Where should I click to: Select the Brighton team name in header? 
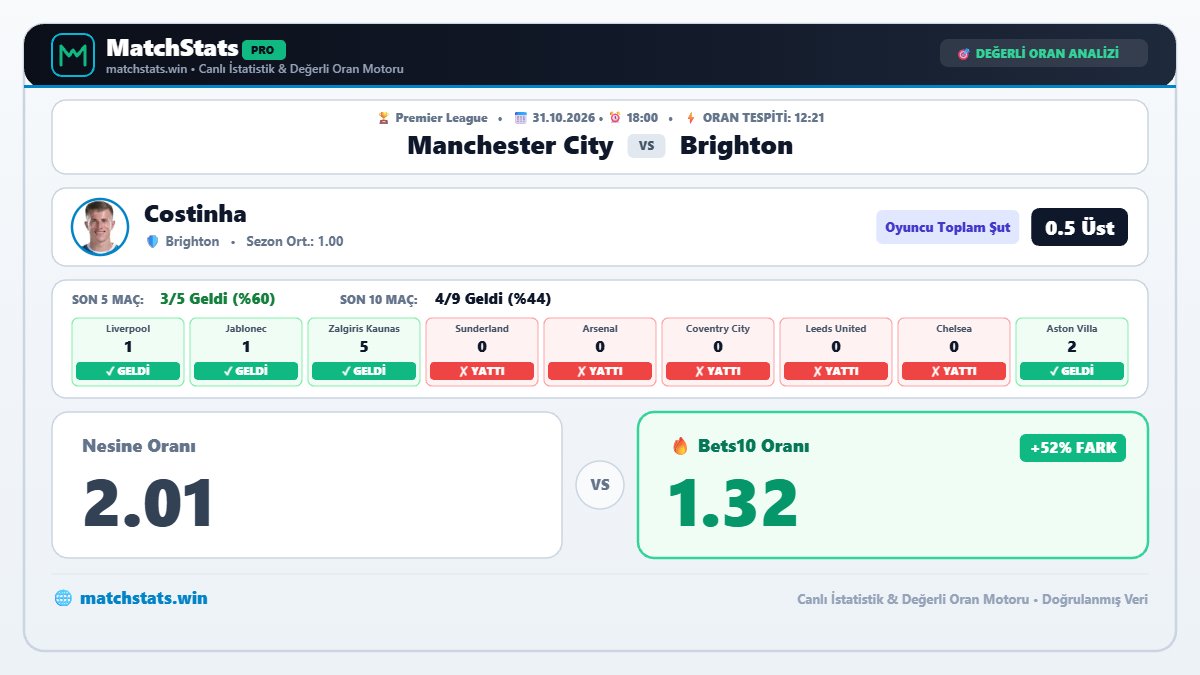click(736, 145)
